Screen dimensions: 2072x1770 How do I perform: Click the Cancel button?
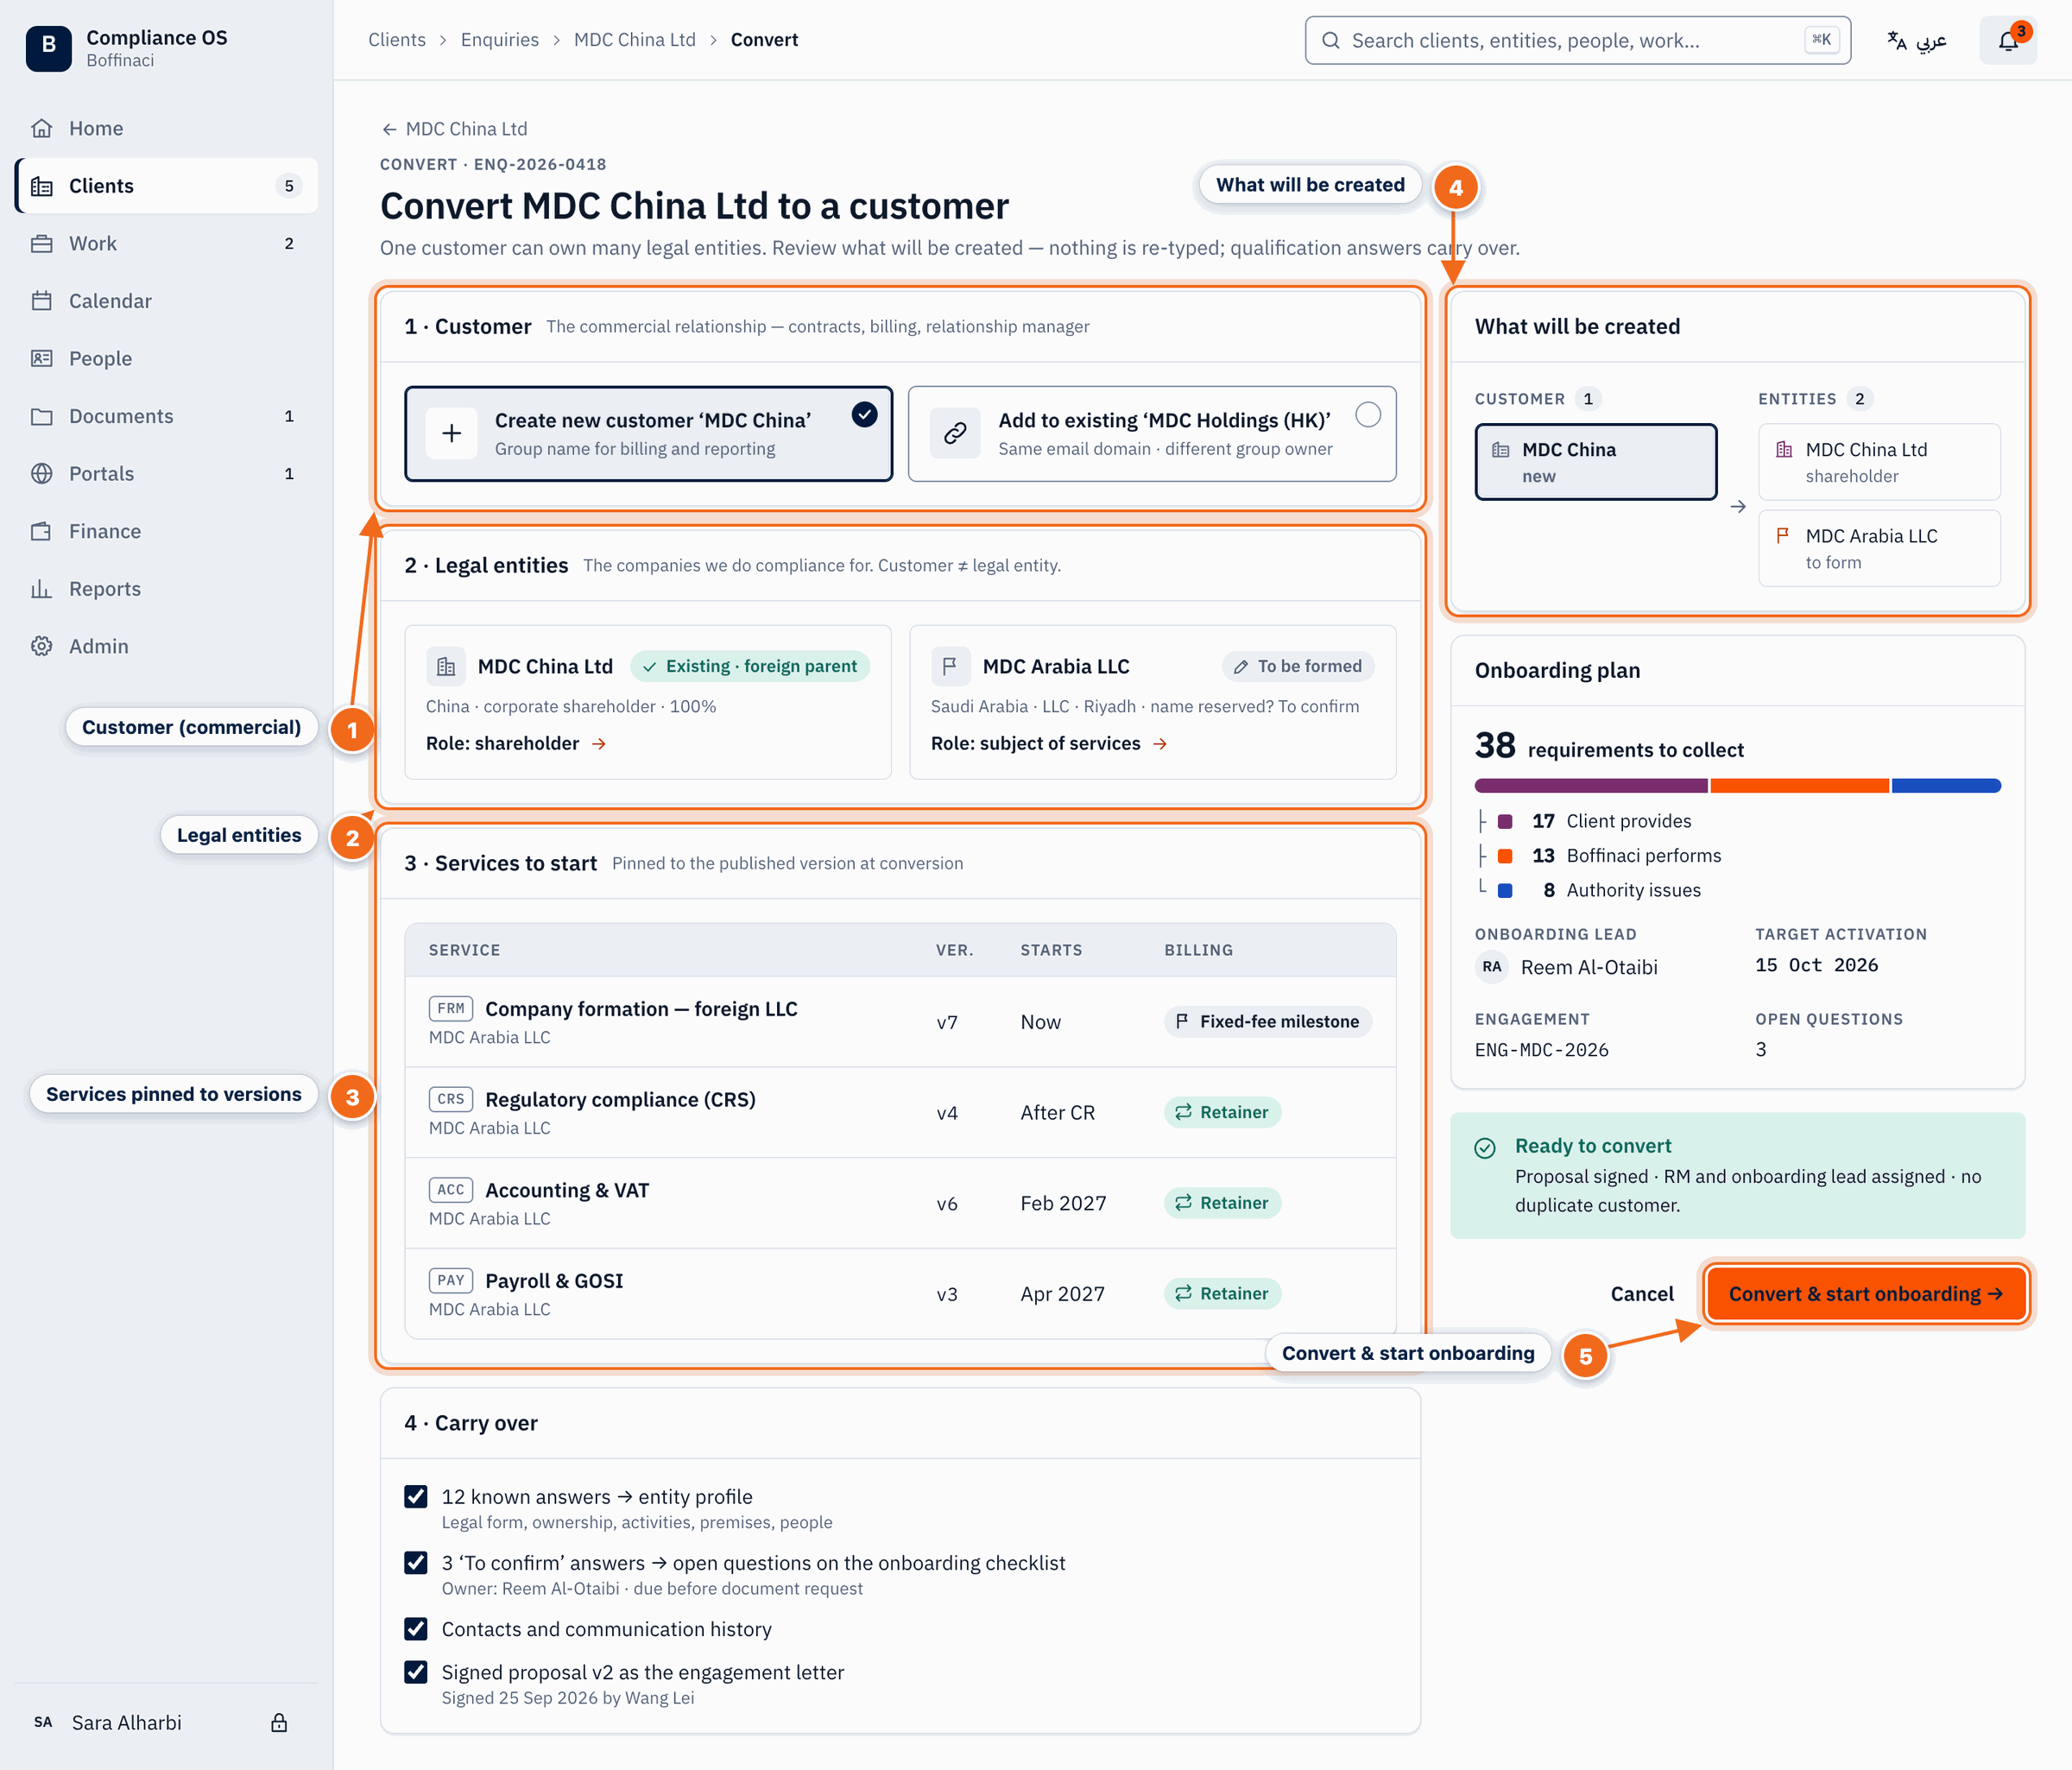(x=1641, y=1293)
